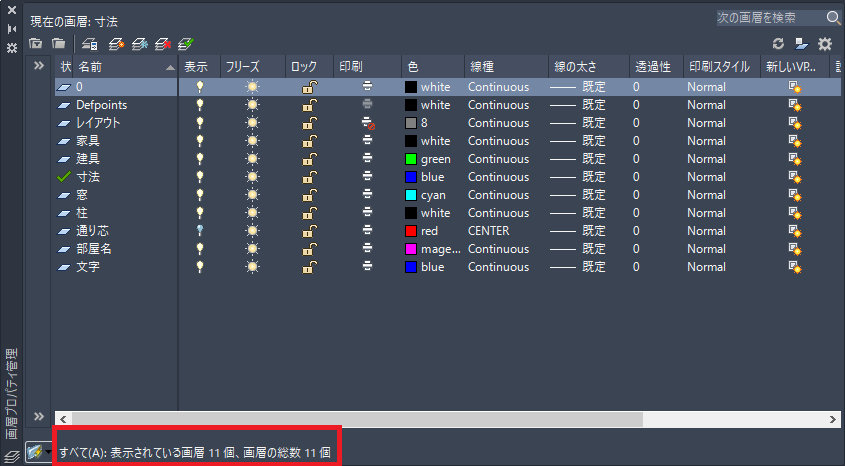845x466 pixels.
Task: Sort by フリーズ column header
Action: [x=252, y=67]
